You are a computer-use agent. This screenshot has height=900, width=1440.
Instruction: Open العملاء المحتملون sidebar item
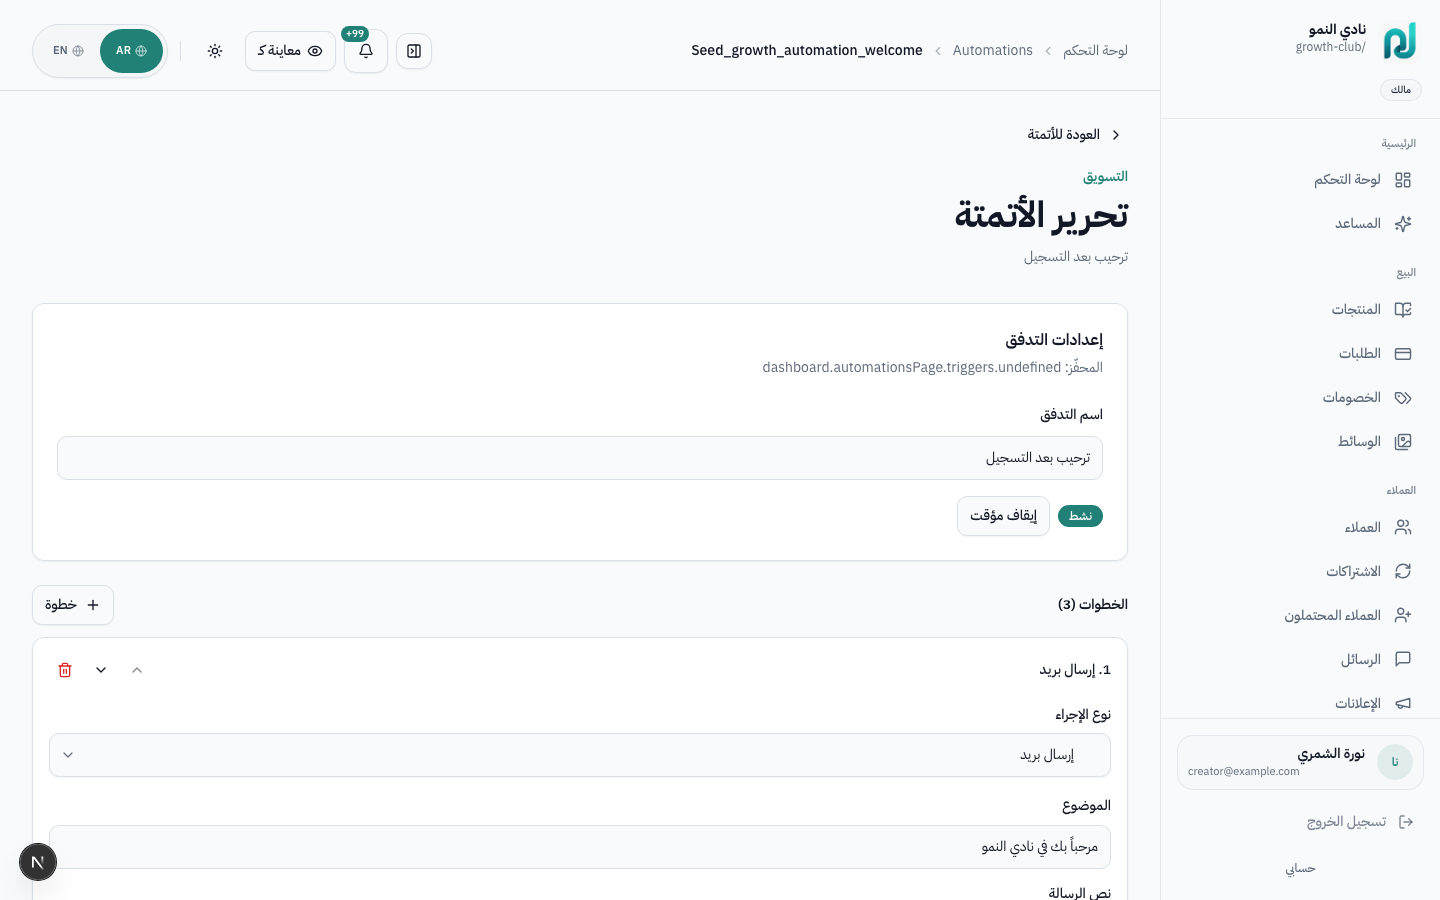1300,616
